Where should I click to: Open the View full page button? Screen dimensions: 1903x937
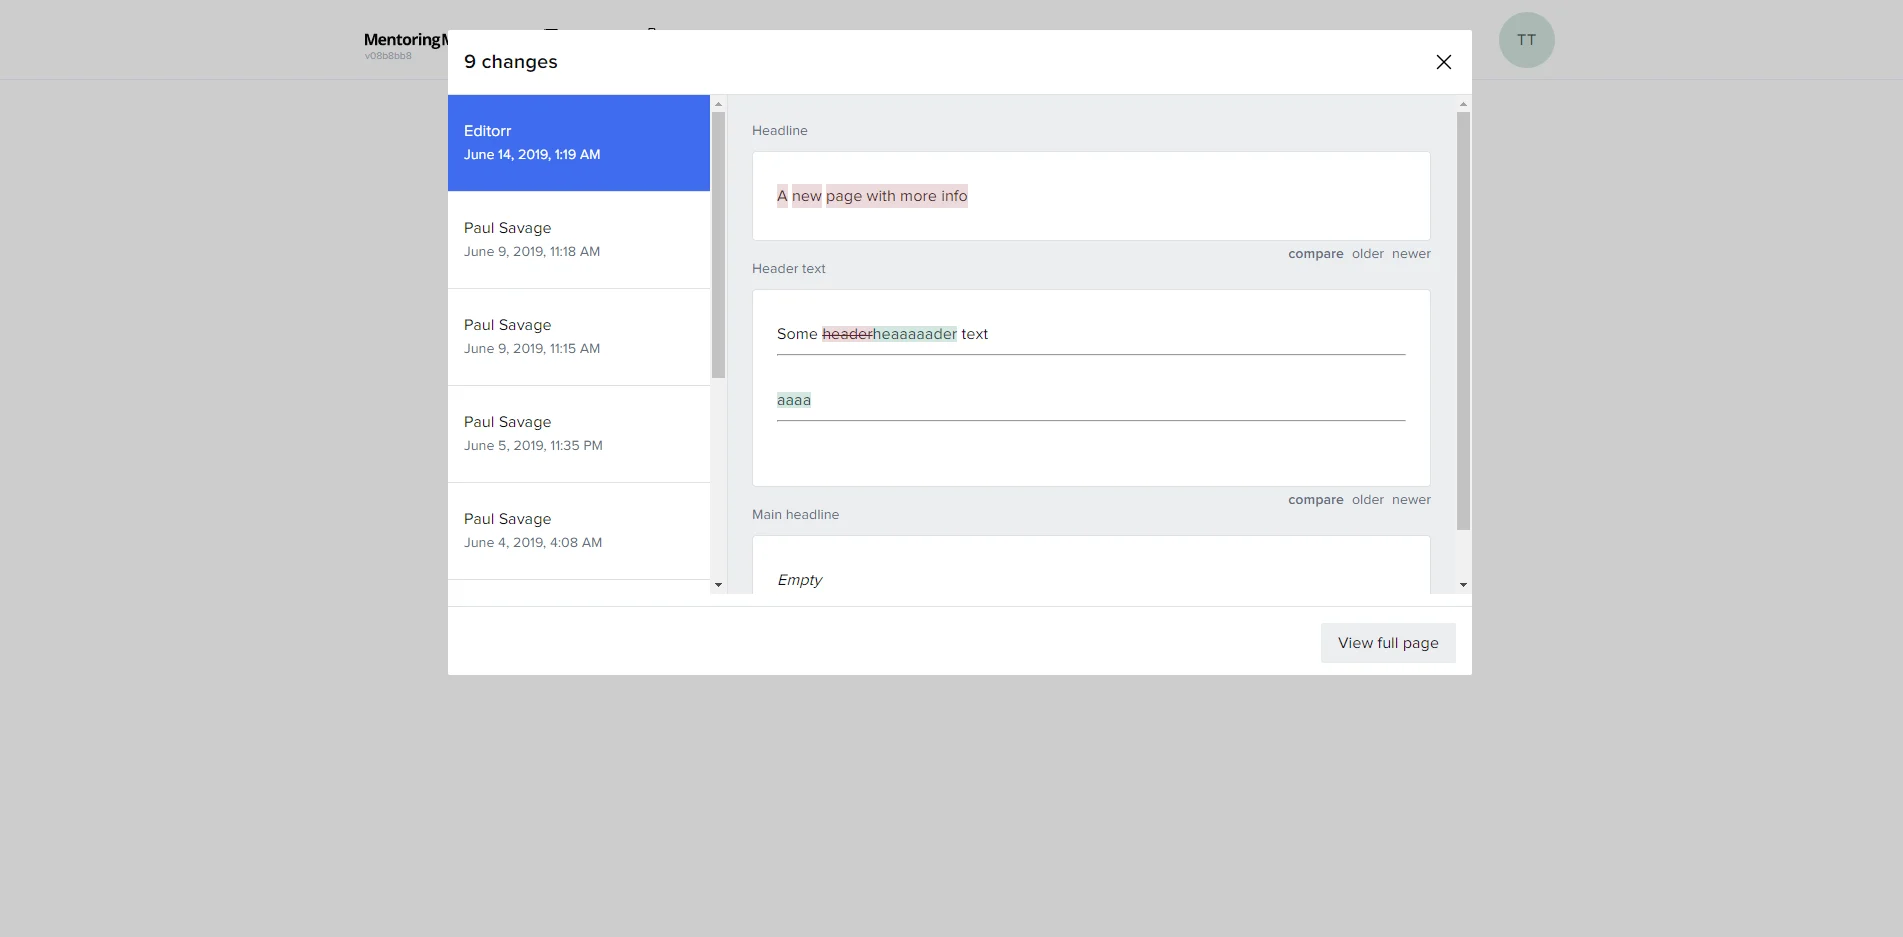1388,643
